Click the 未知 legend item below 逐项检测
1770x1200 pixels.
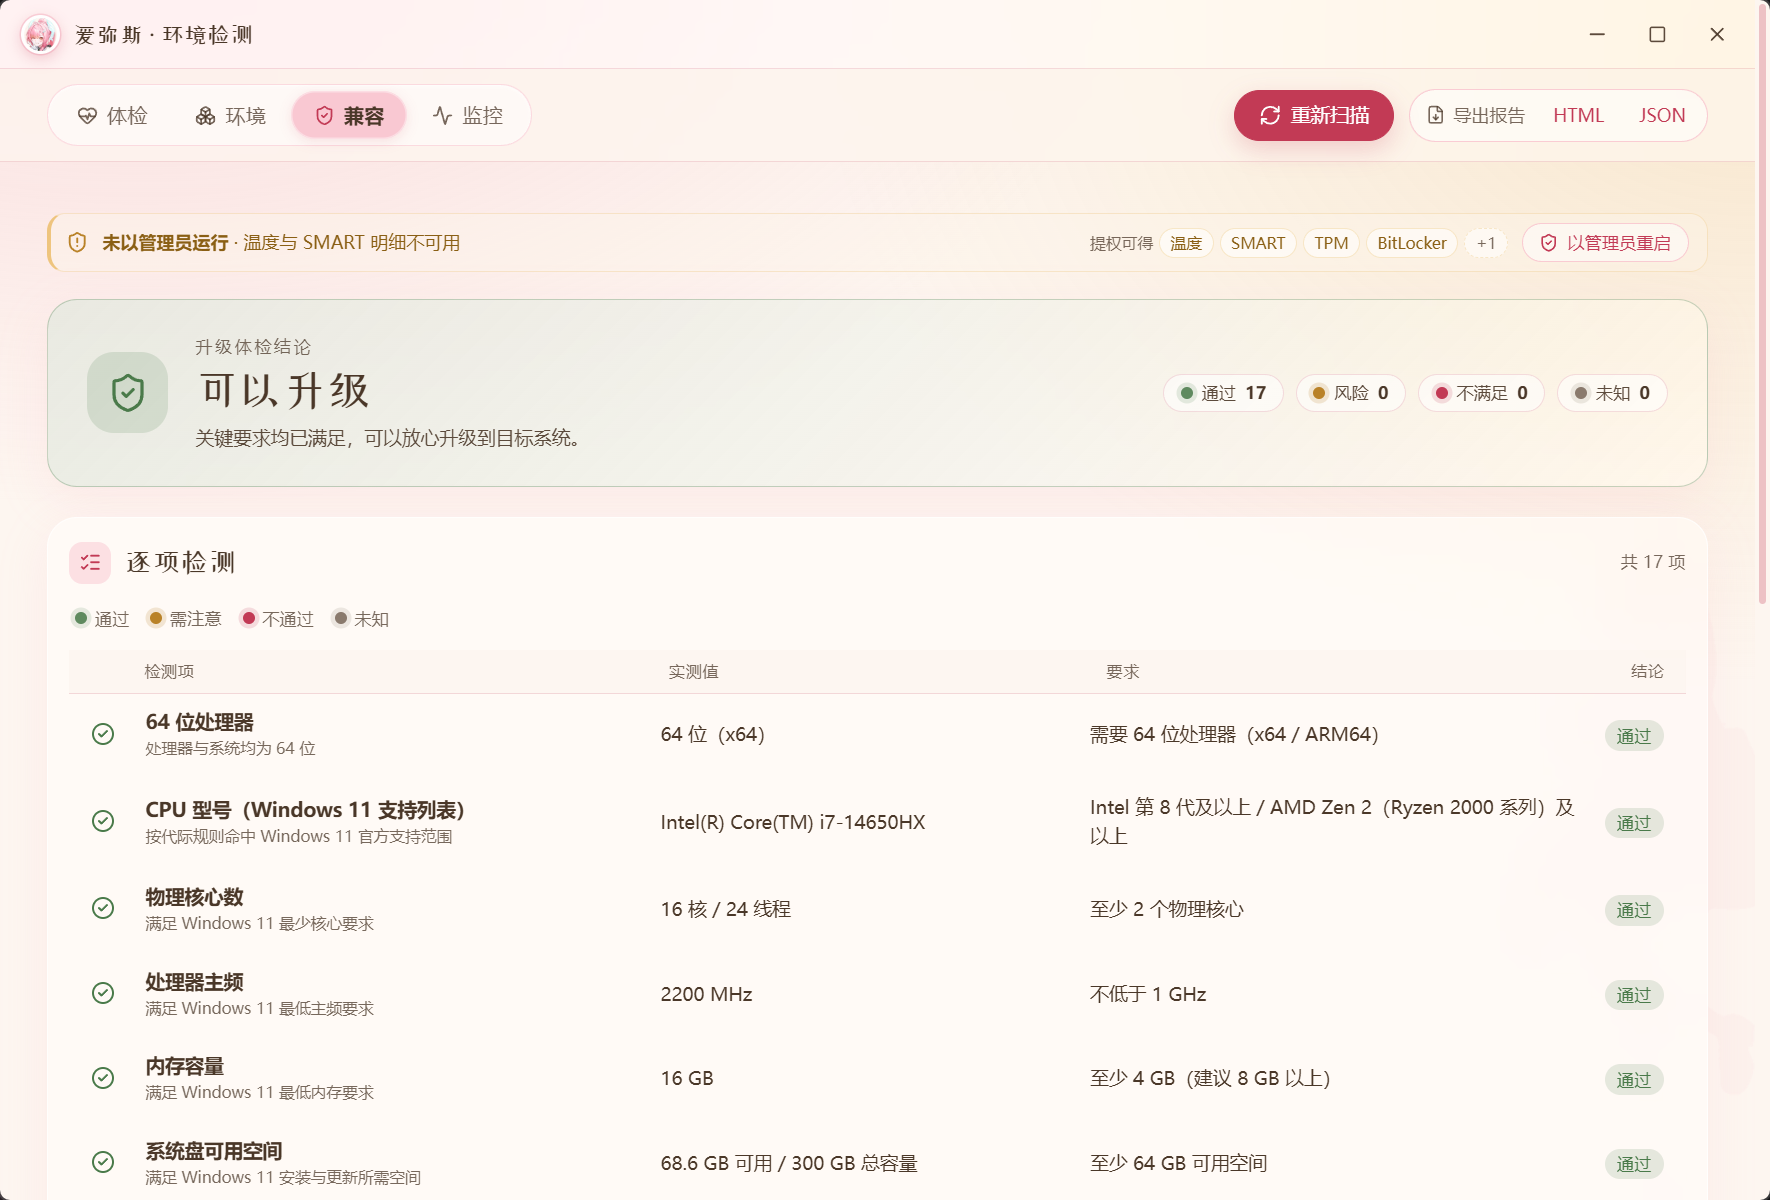click(361, 619)
